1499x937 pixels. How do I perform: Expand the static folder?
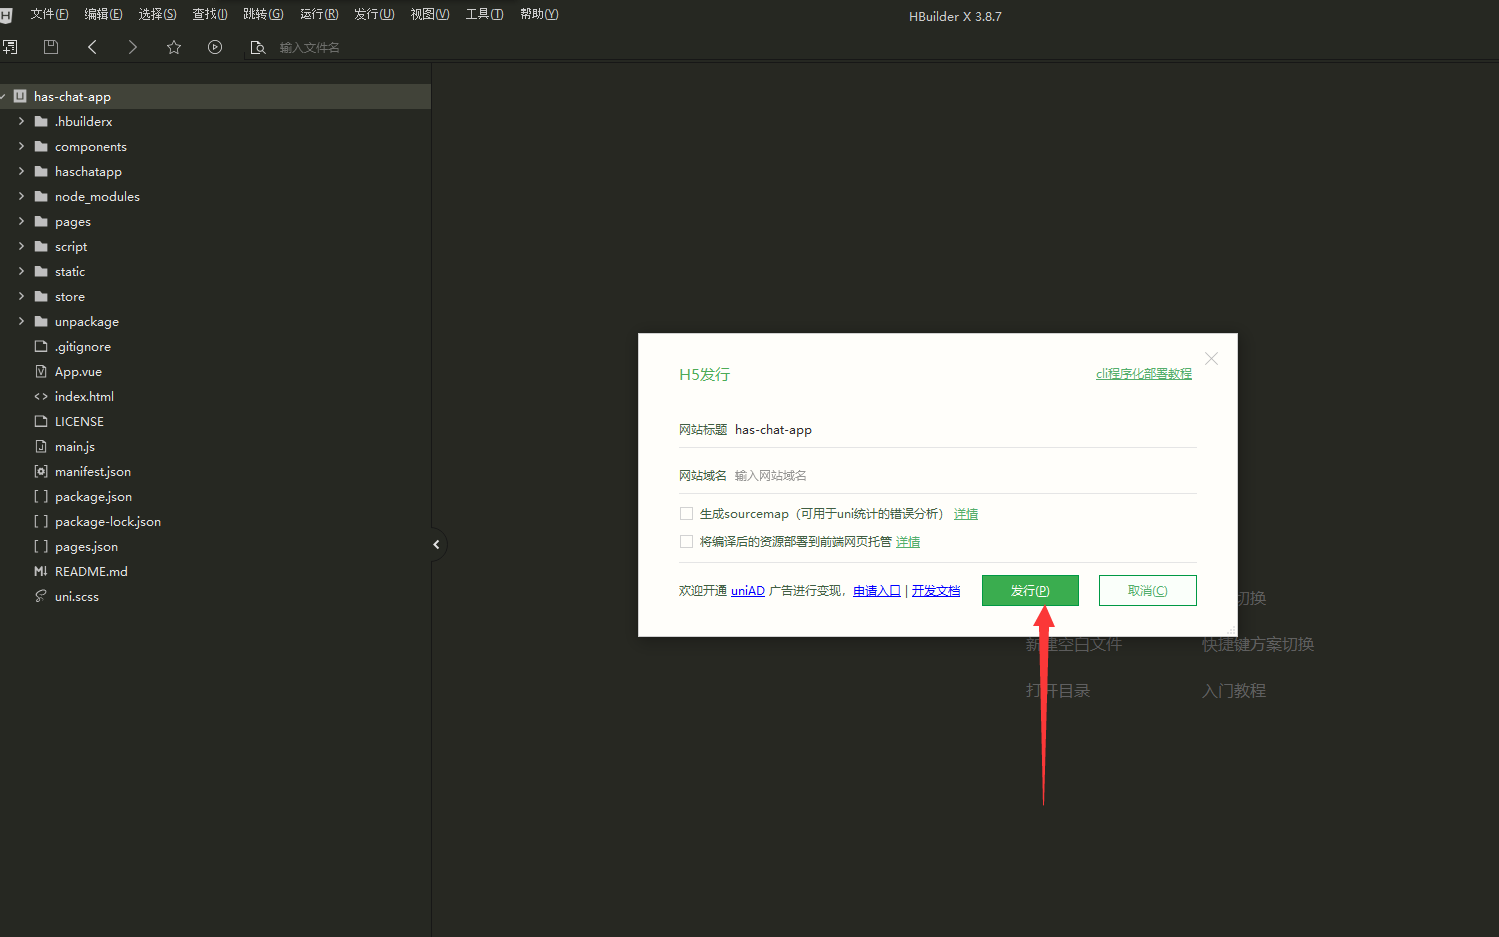pos(21,272)
